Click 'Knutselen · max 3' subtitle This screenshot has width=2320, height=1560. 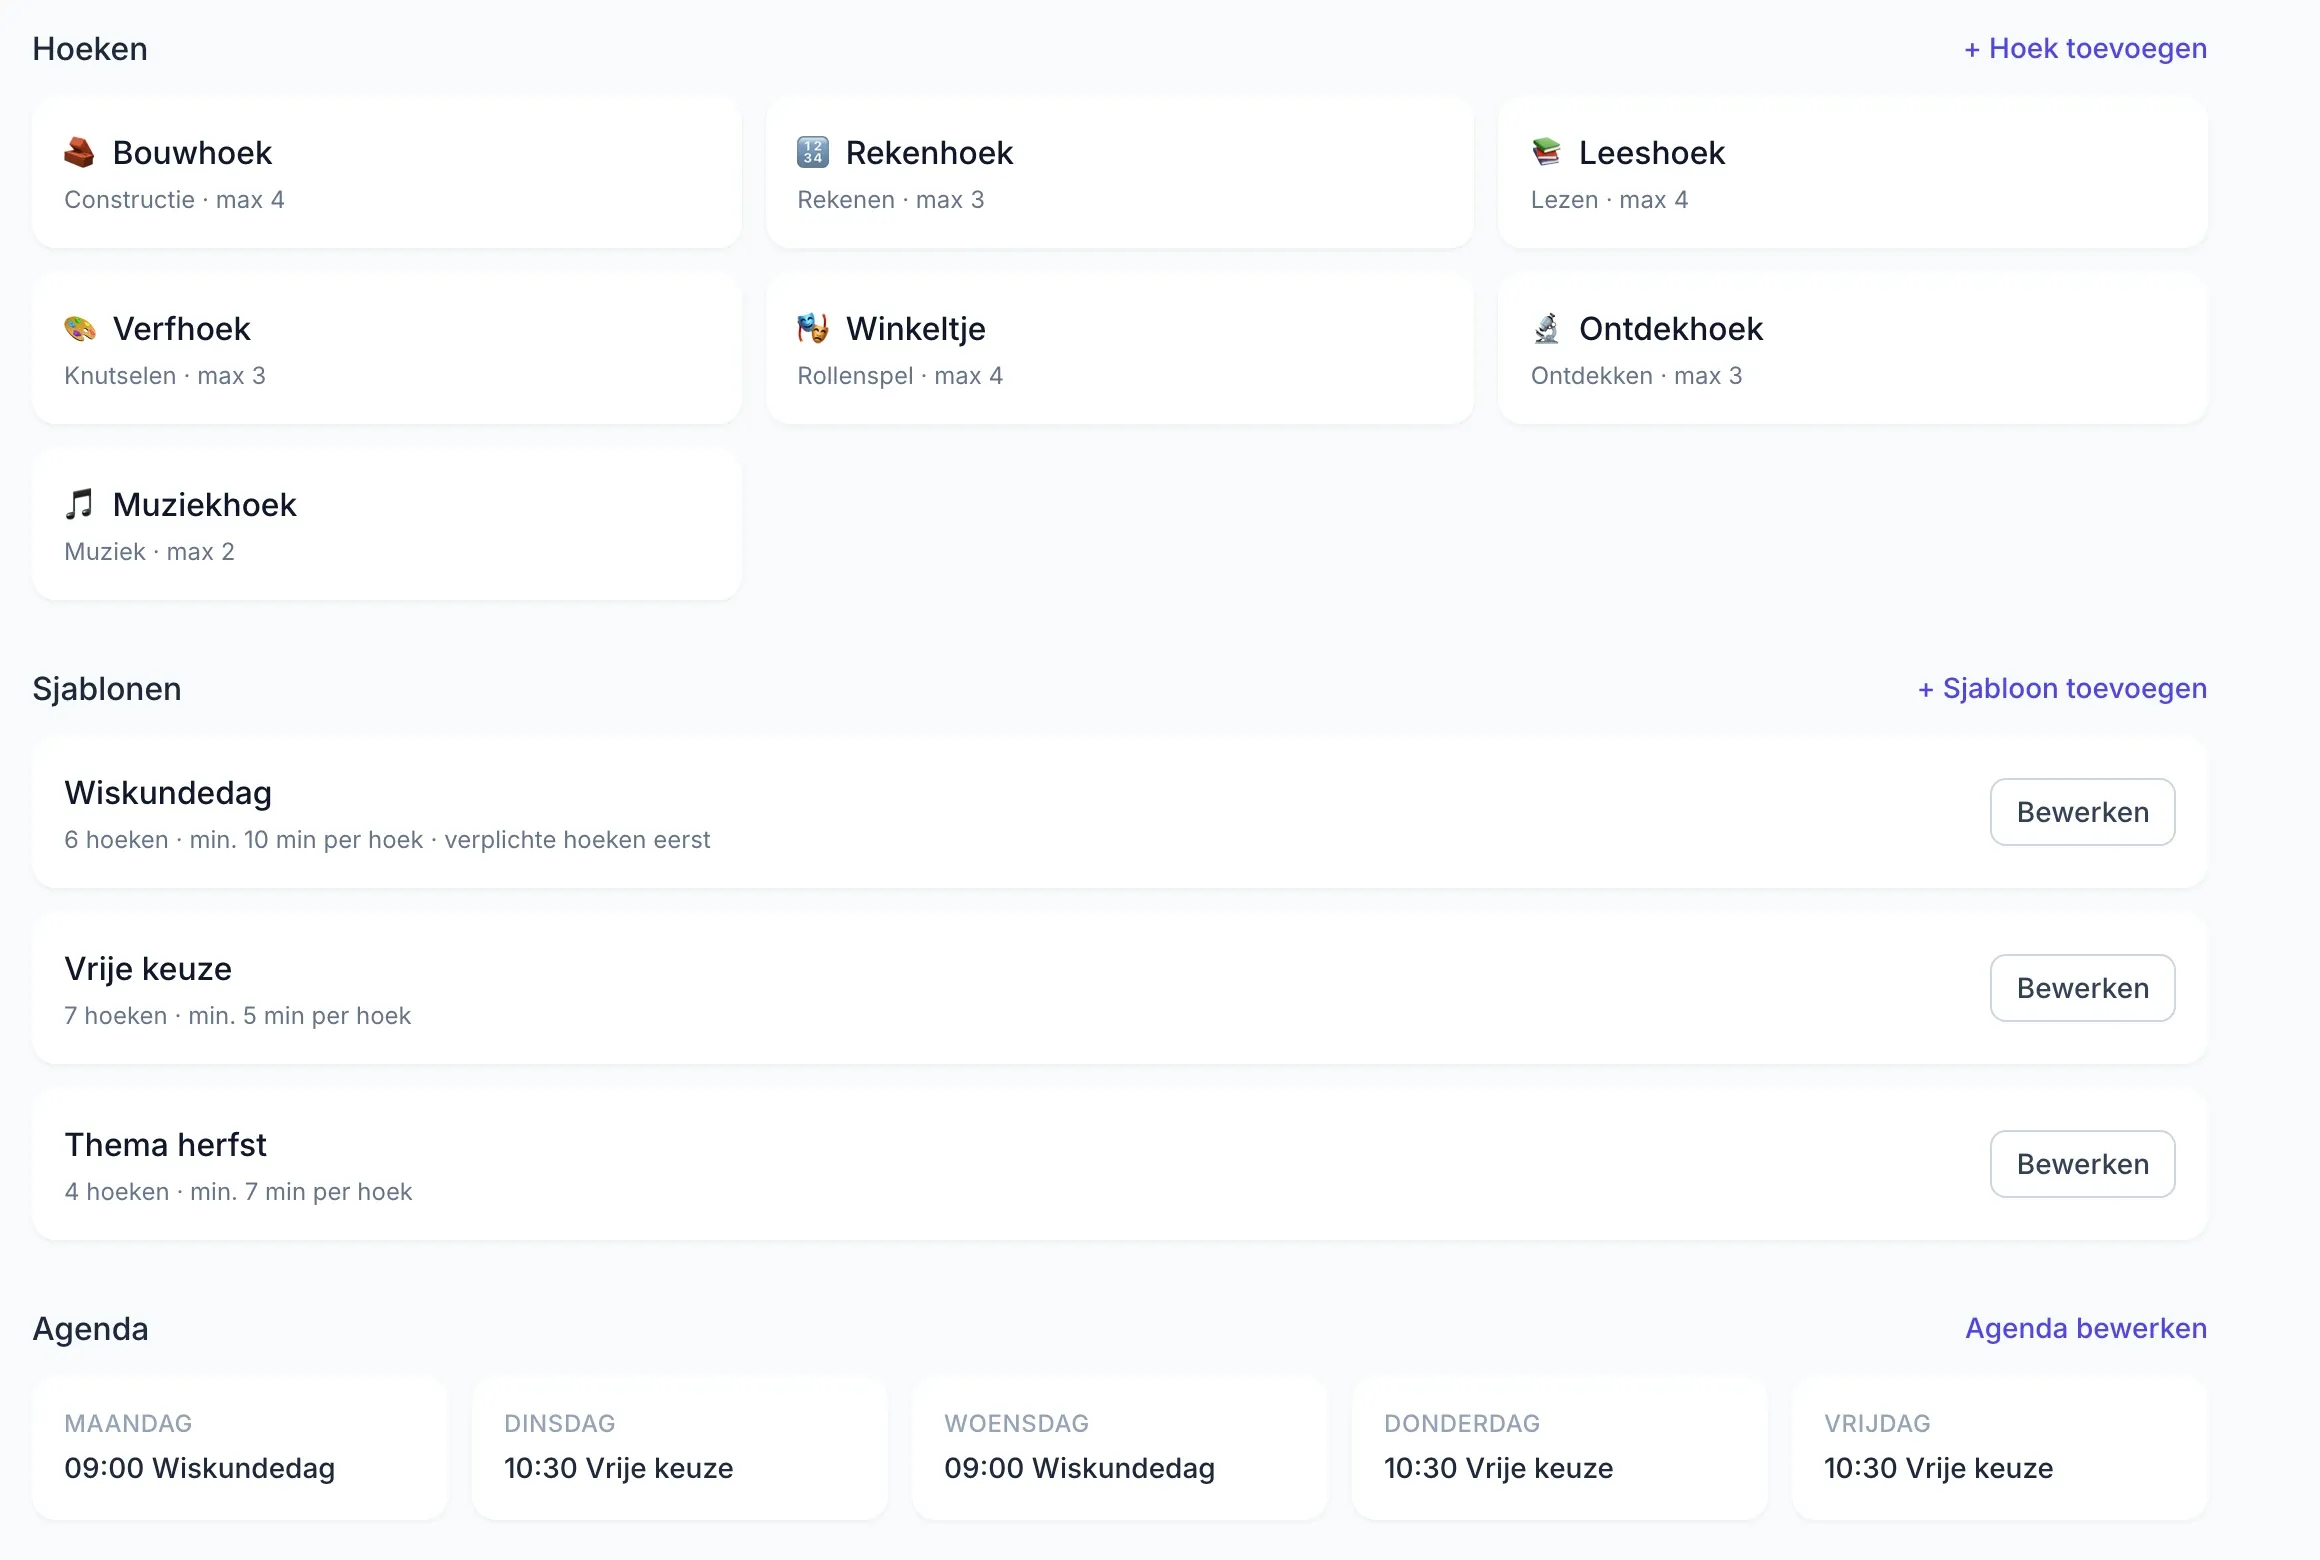pos(165,376)
